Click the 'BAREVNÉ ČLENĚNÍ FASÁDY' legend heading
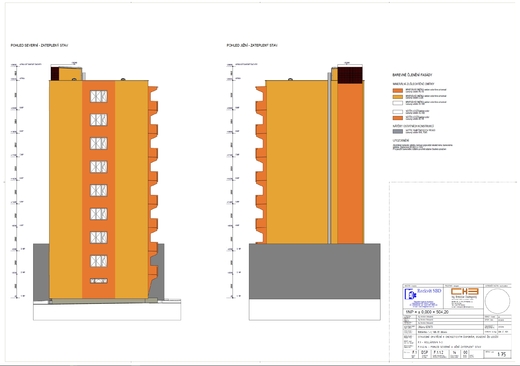520x366 pixels. (412, 75)
